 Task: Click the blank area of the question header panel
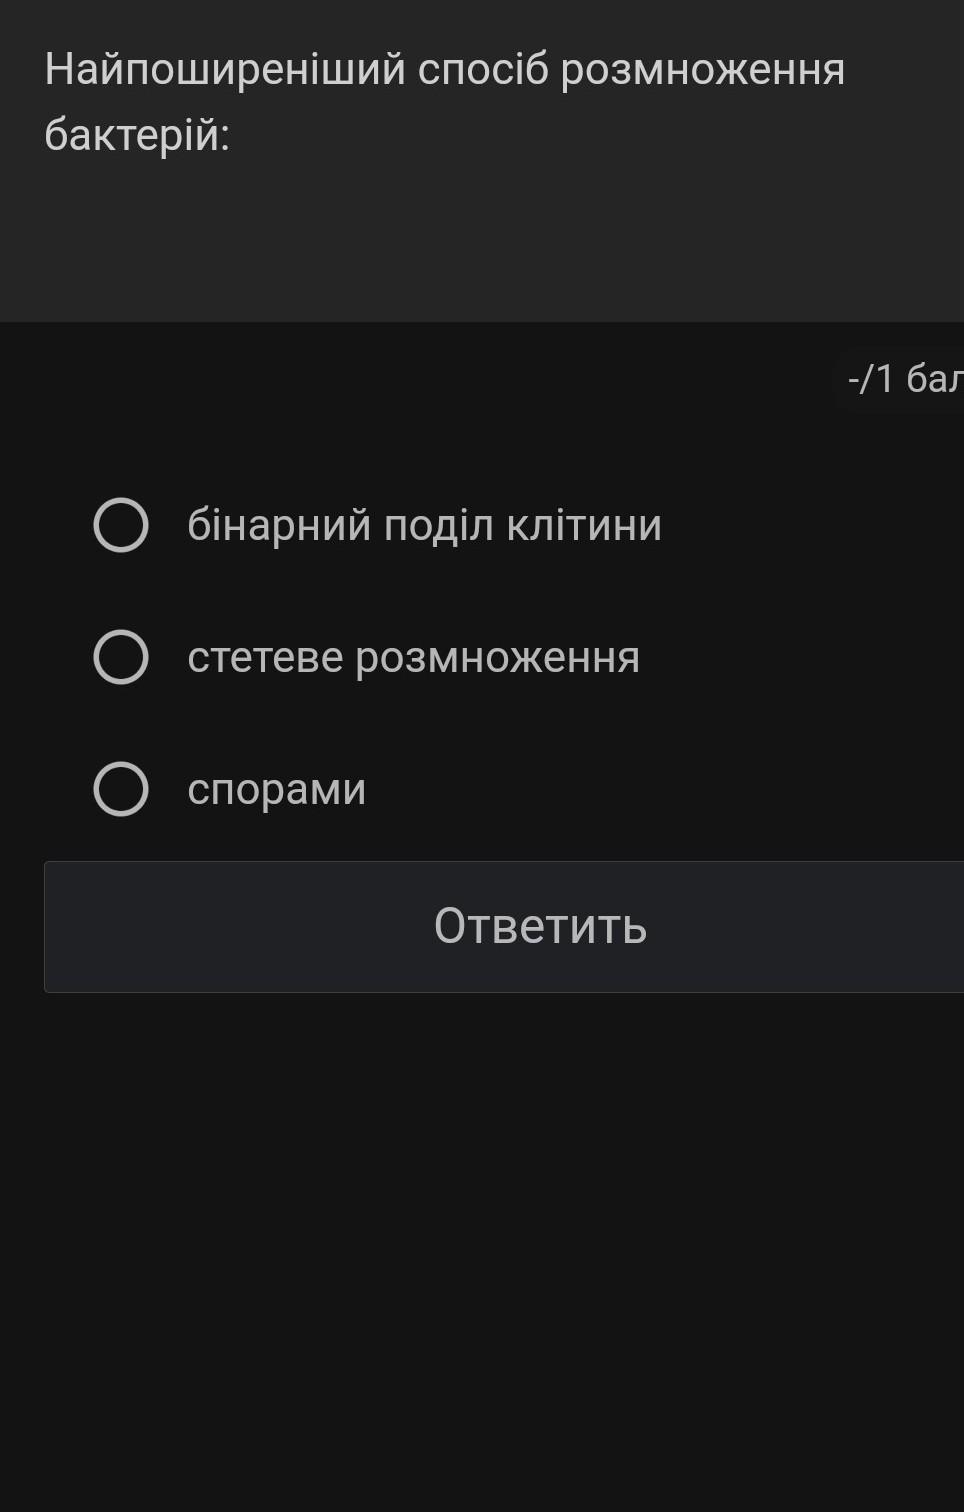pyautogui.click(x=500, y=250)
